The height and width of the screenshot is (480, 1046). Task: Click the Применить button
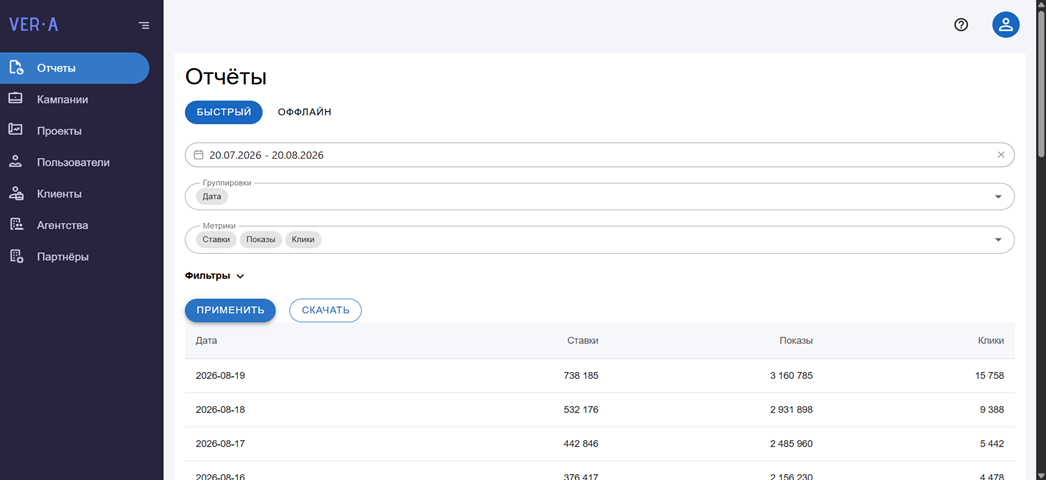coord(230,310)
